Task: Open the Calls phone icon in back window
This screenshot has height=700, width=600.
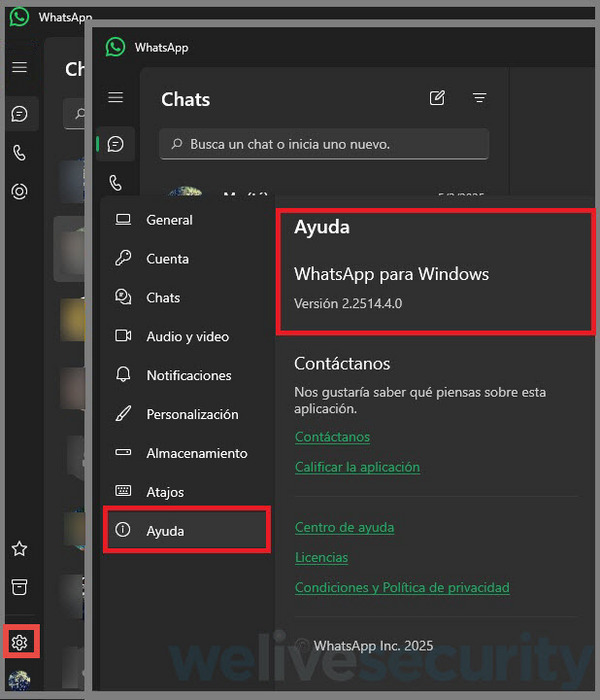Action: [x=19, y=153]
